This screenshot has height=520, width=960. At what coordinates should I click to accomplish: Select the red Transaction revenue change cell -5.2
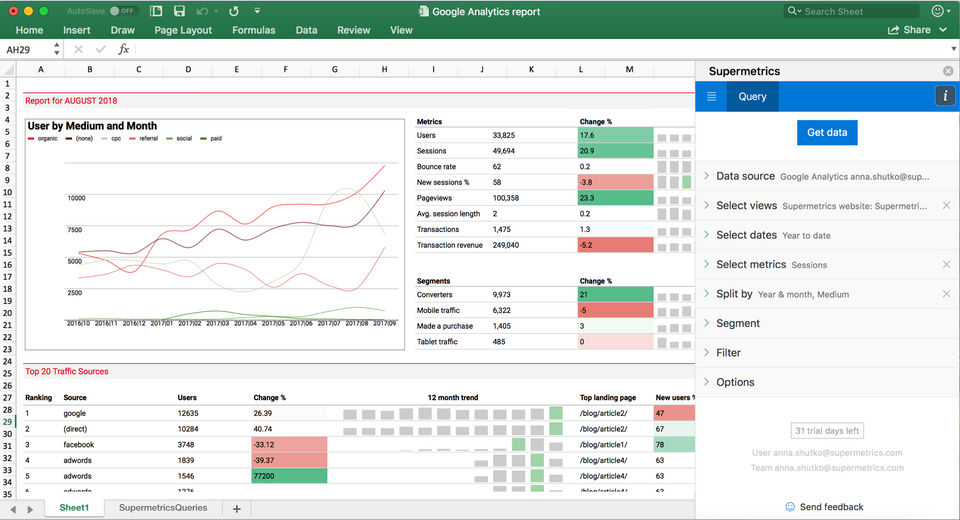615,245
